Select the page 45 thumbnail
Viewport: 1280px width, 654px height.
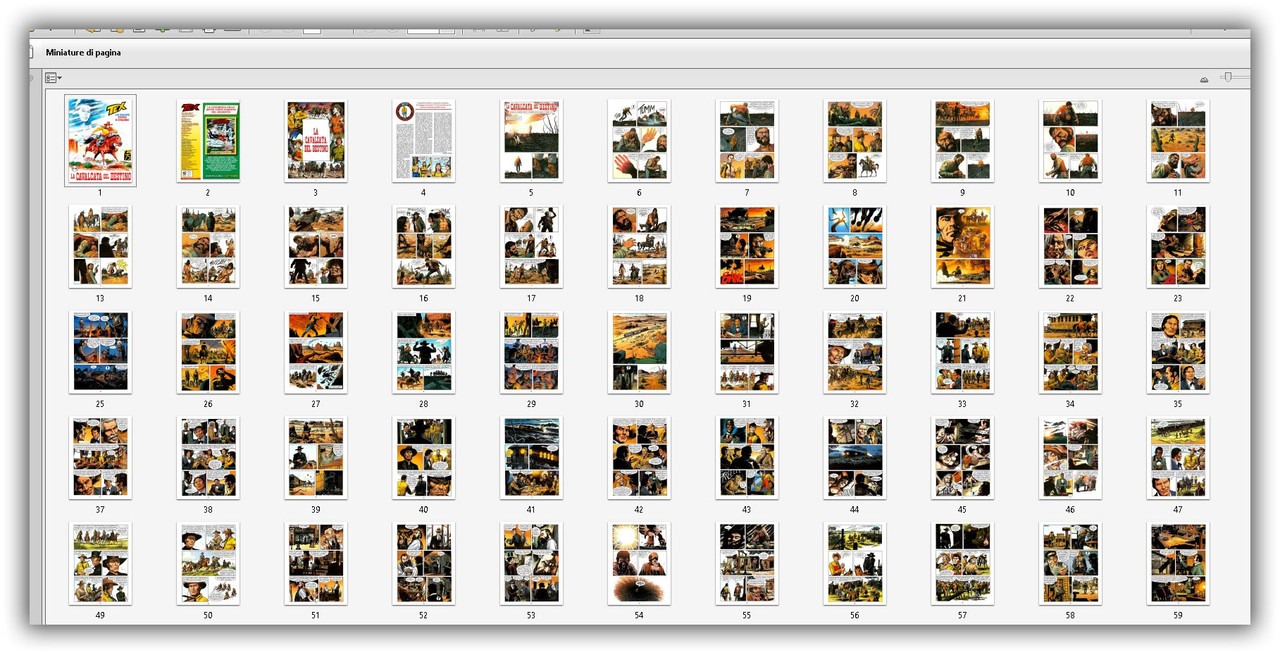962,458
